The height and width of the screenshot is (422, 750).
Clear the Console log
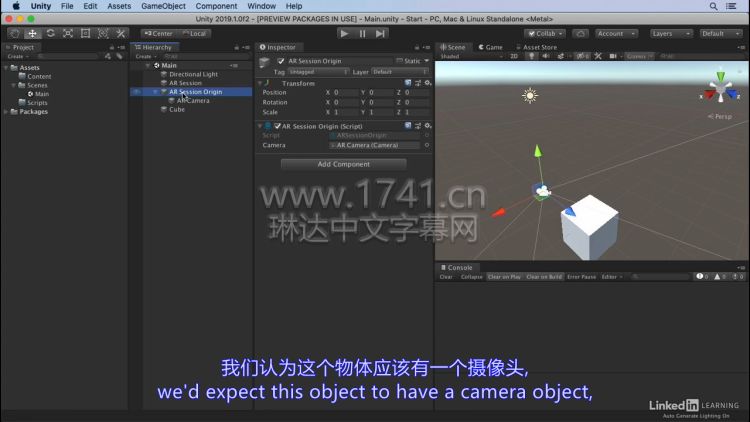446,277
